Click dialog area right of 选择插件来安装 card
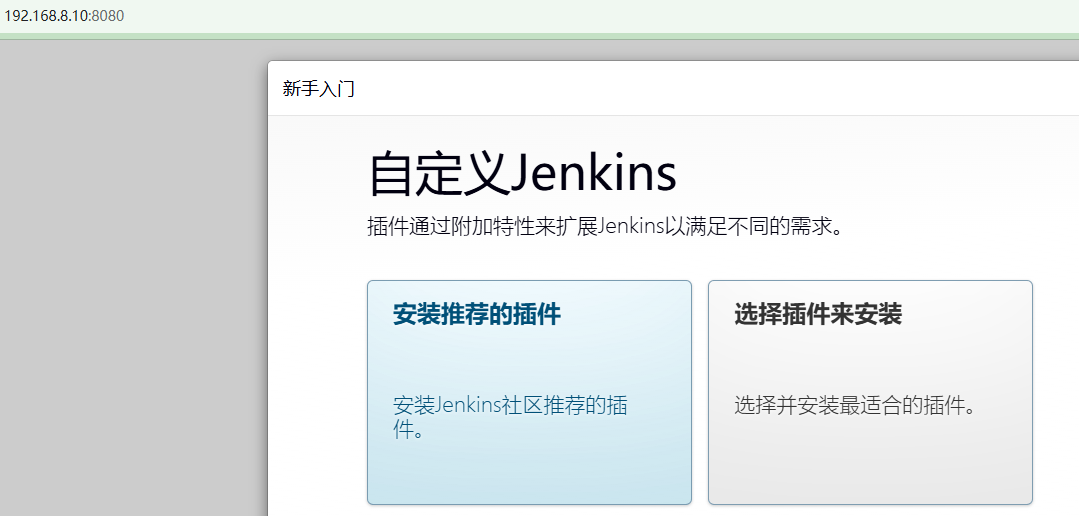This screenshot has width=1079, height=516. click(x=1055, y=392)
